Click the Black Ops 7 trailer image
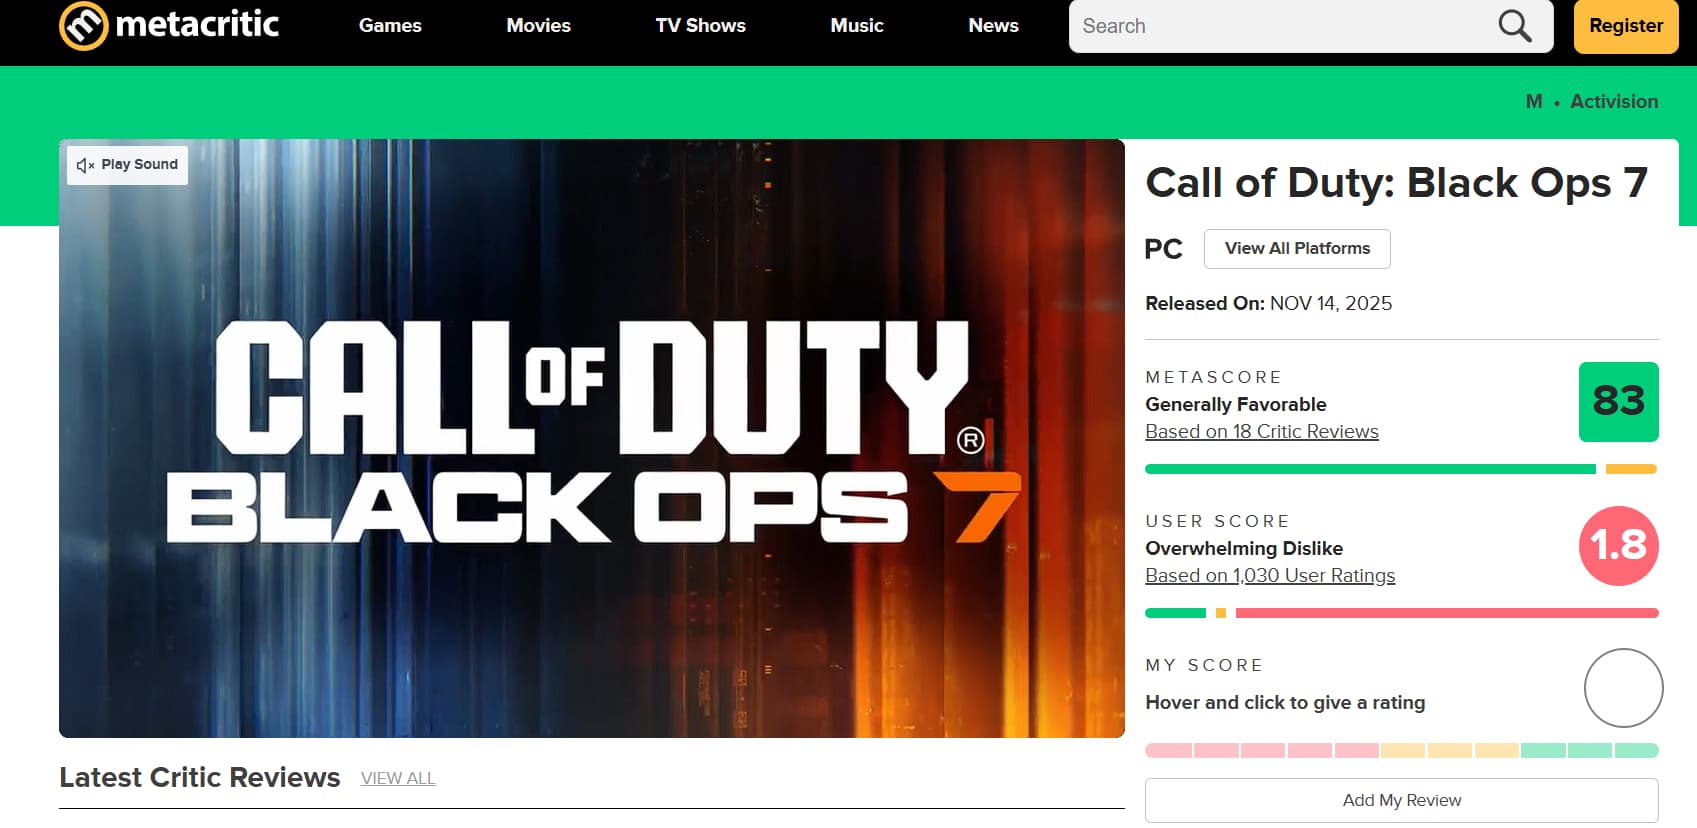Screen dimensions: 1697x828 pyautogui.click(x=592, y=439)
